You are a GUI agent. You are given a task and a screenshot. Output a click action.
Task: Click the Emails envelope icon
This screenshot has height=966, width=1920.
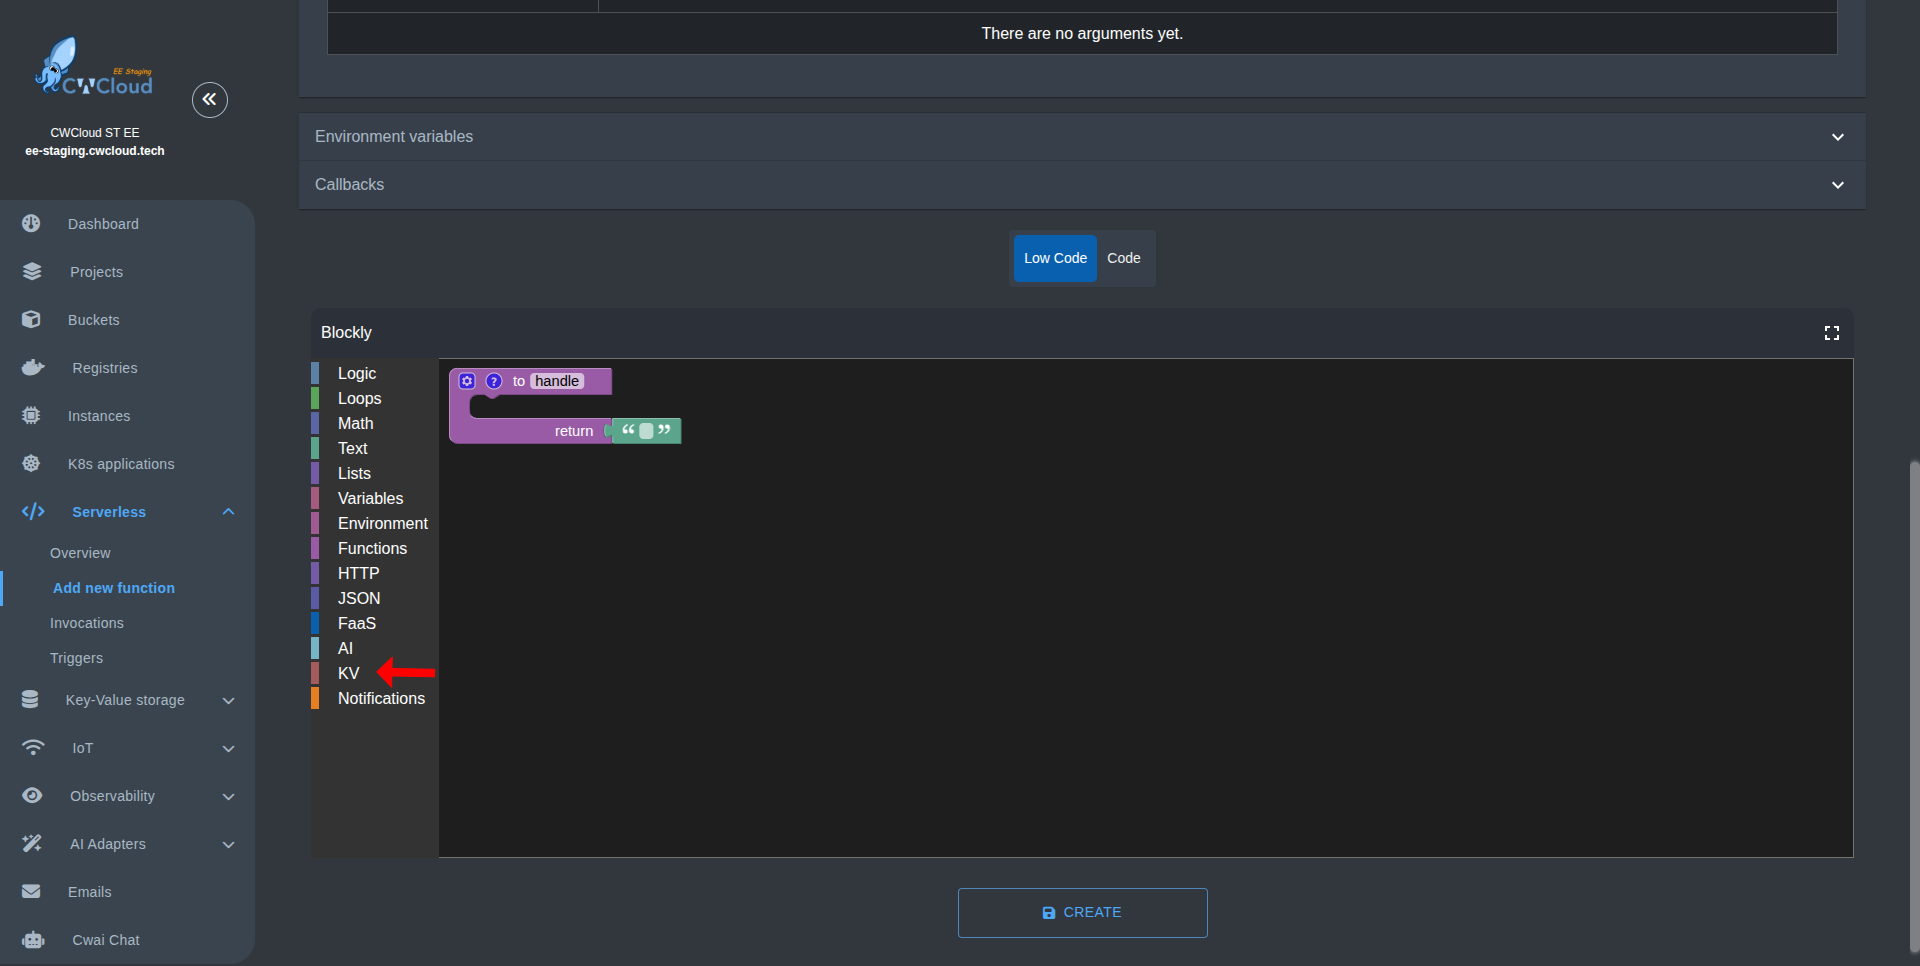pos(32,891)
